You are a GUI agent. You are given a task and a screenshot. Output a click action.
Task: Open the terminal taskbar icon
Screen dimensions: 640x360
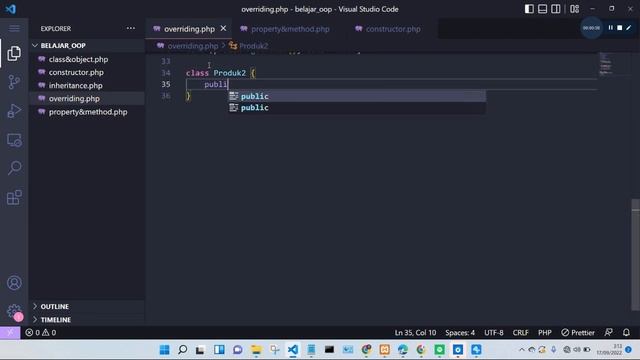tap(329, 350)
